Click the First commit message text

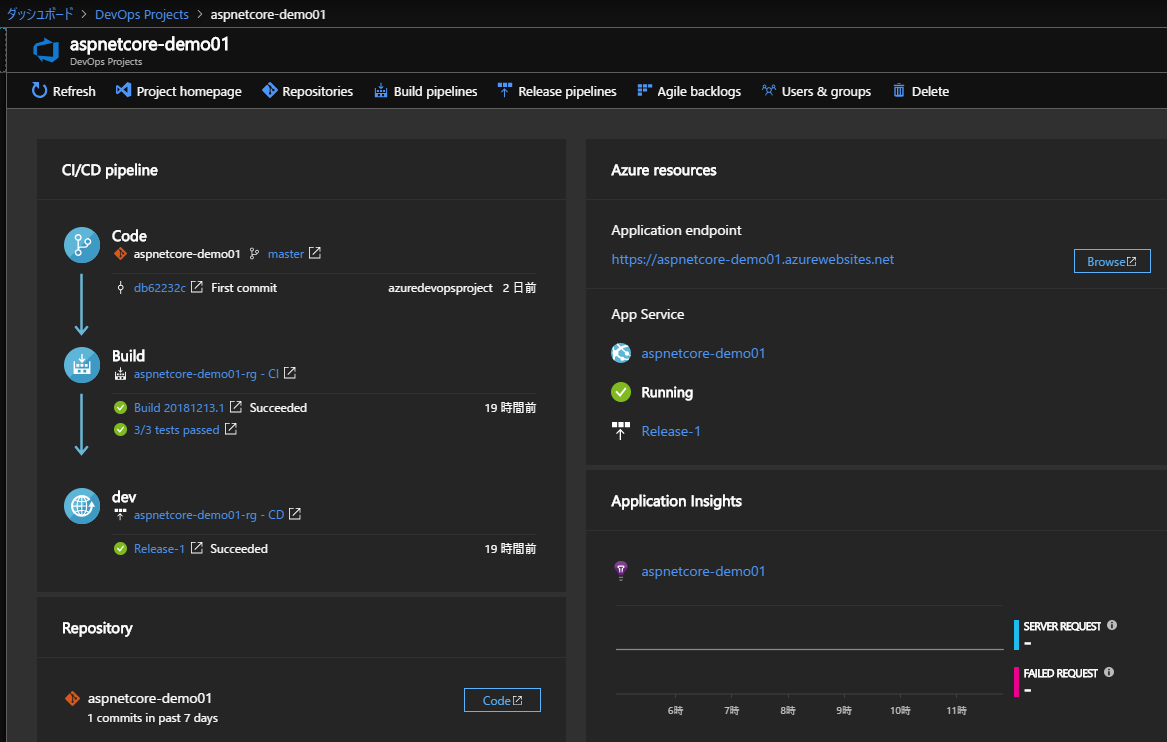coord(244,287)
